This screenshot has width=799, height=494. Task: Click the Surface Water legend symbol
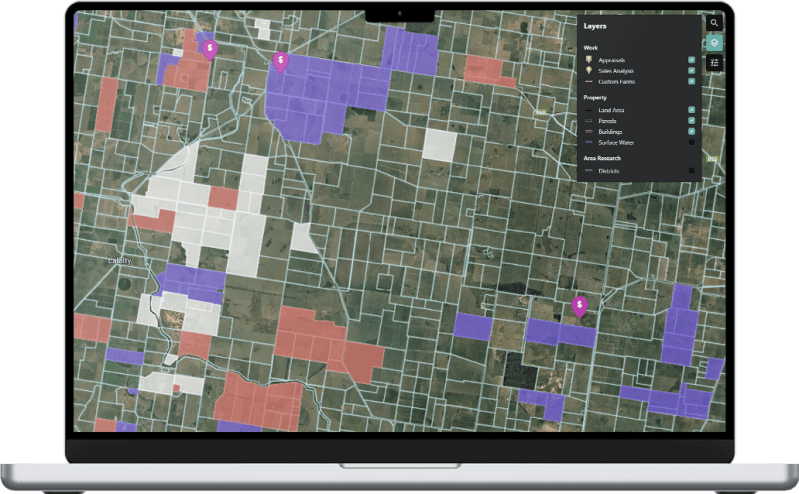tap(589, 143)
